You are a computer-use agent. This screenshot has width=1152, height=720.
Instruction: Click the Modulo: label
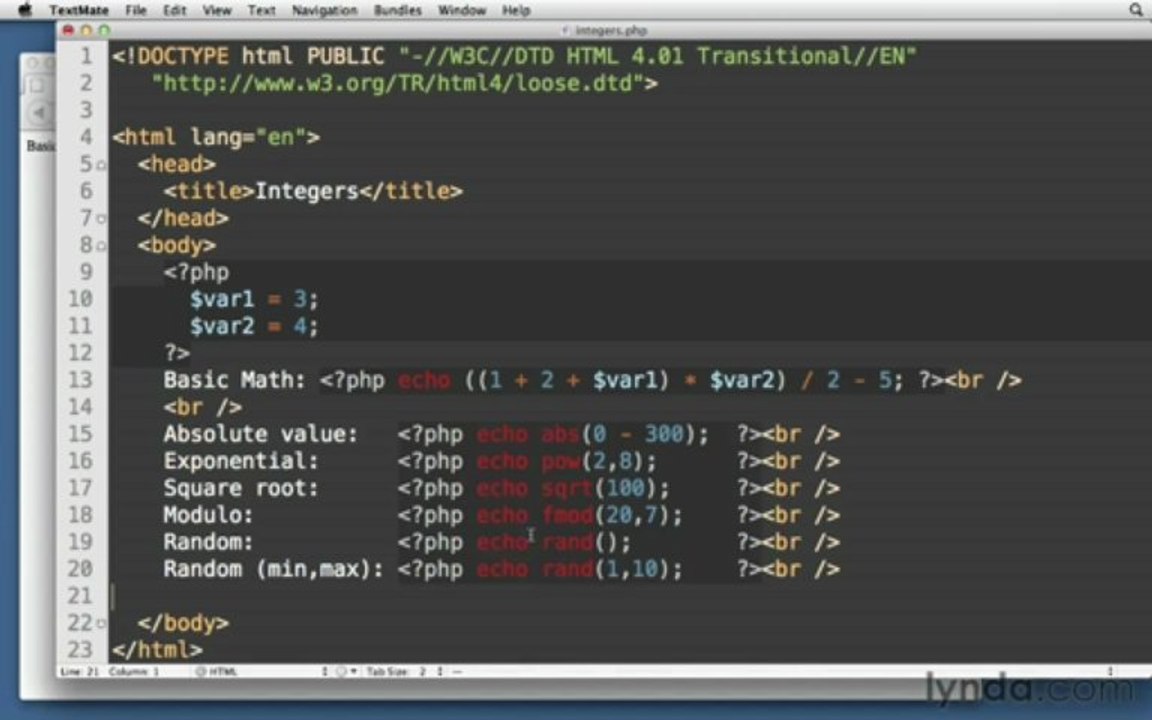click(208, 516)
